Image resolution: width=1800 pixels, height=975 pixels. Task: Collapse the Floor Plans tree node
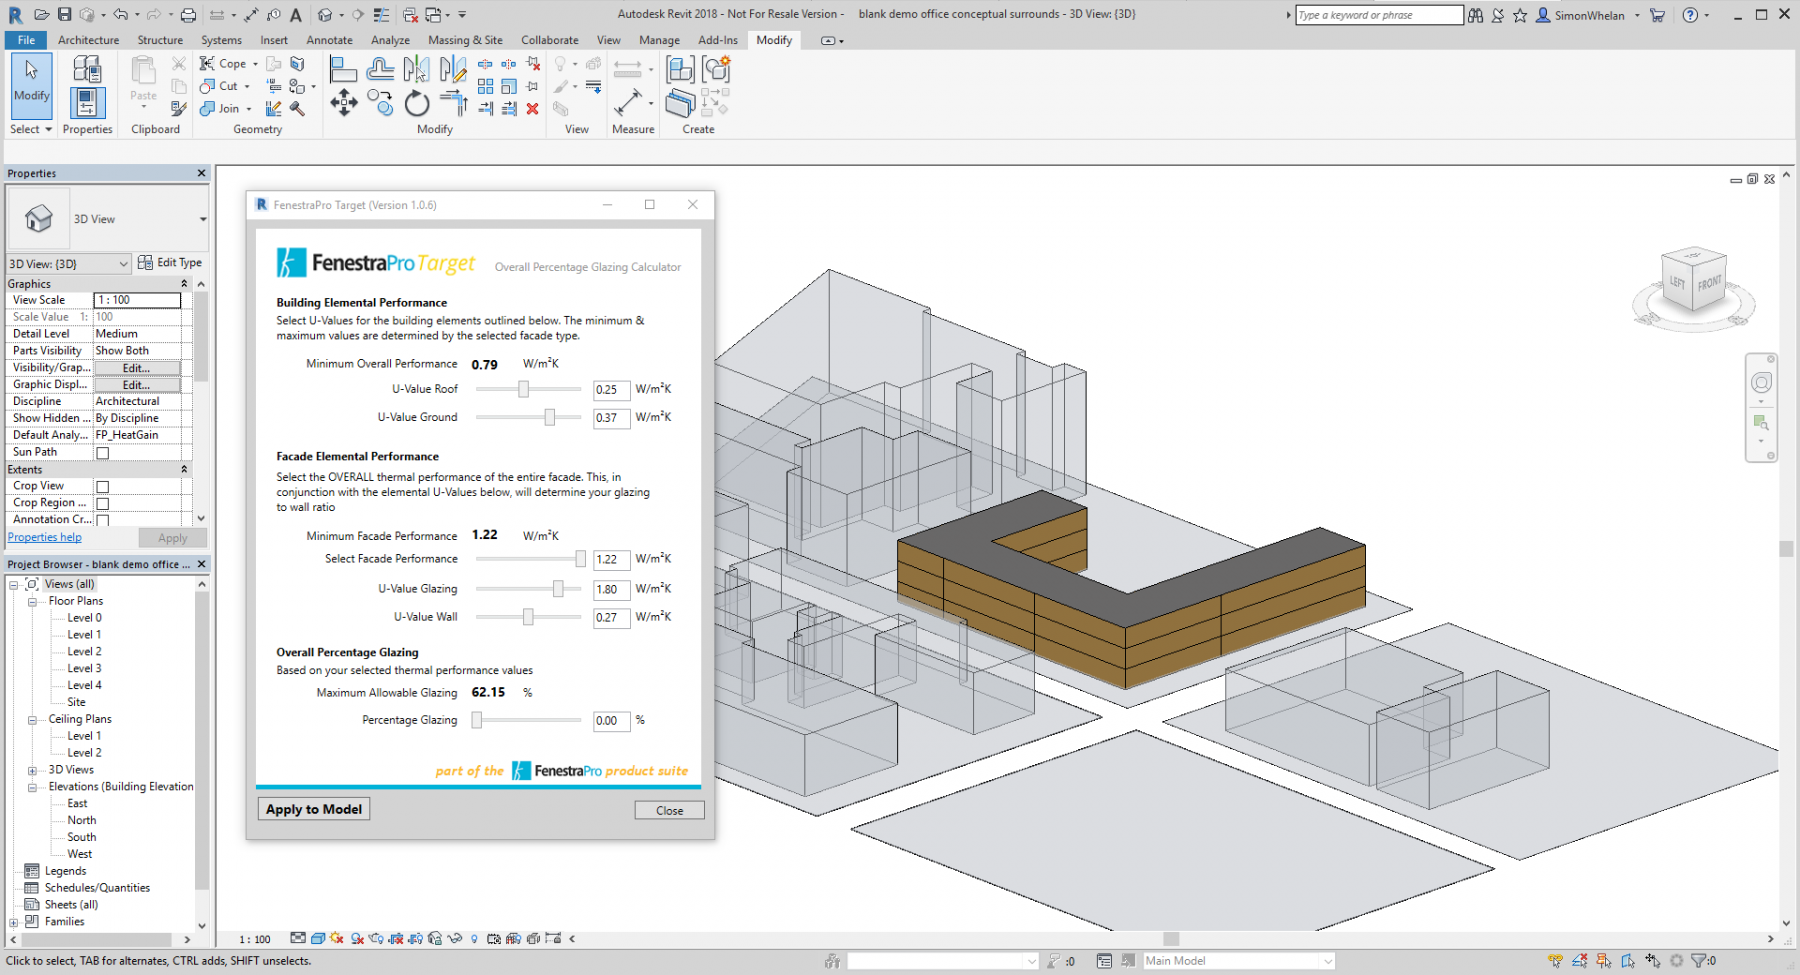click(x=32, y=602)
